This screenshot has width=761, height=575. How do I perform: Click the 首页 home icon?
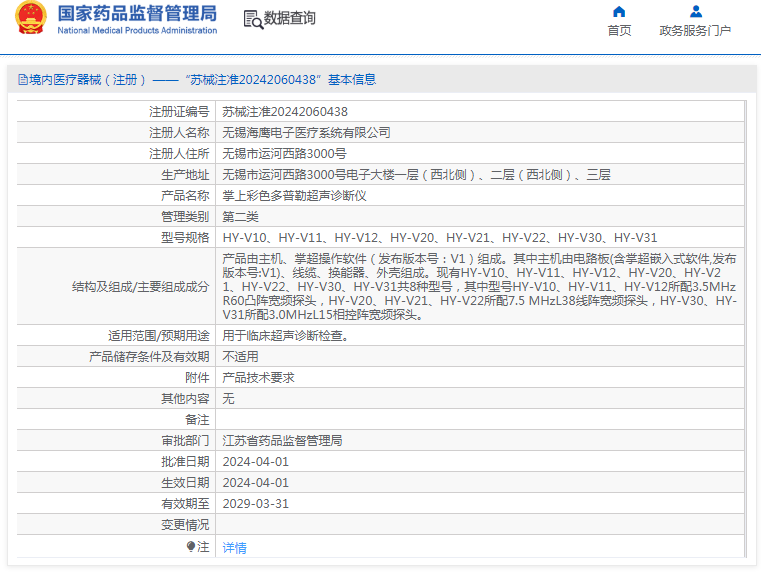point(619,11)
